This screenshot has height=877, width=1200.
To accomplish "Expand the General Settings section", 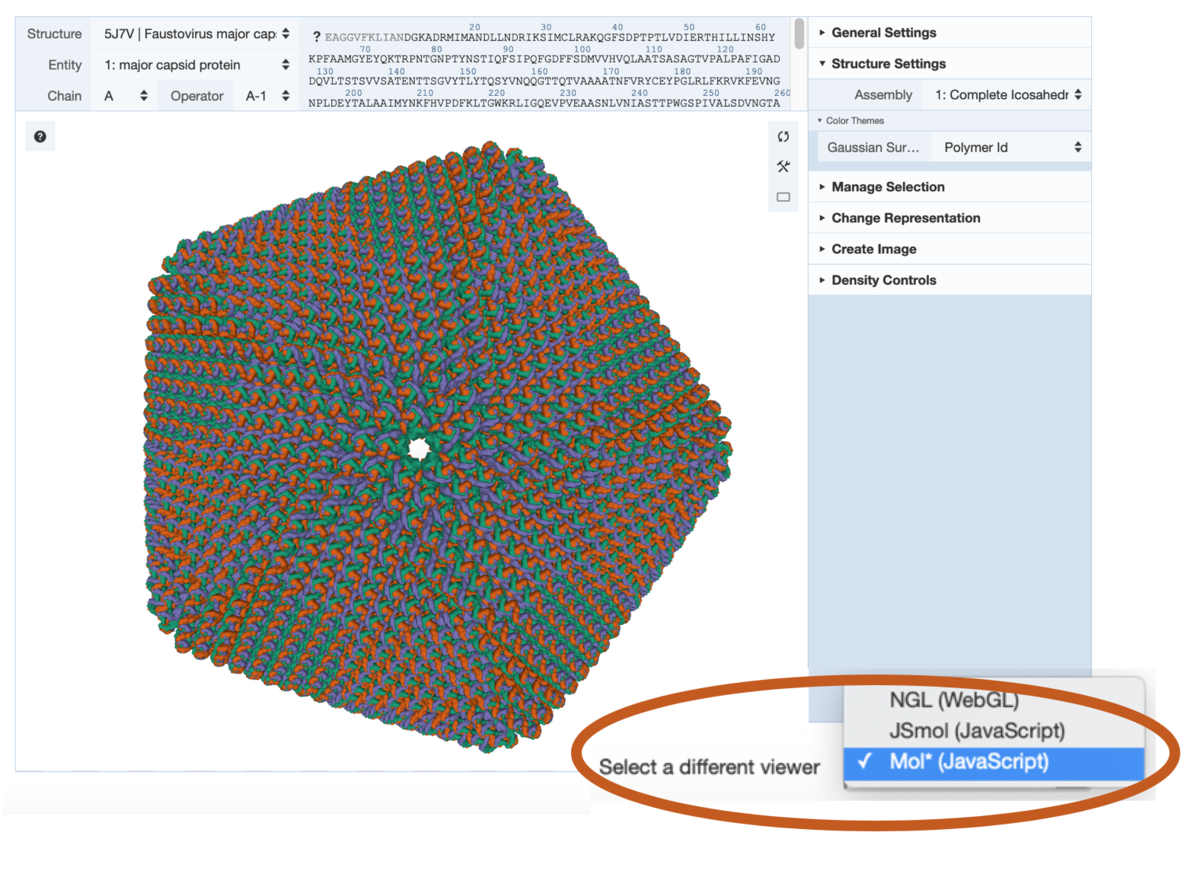I will point(883,33).
